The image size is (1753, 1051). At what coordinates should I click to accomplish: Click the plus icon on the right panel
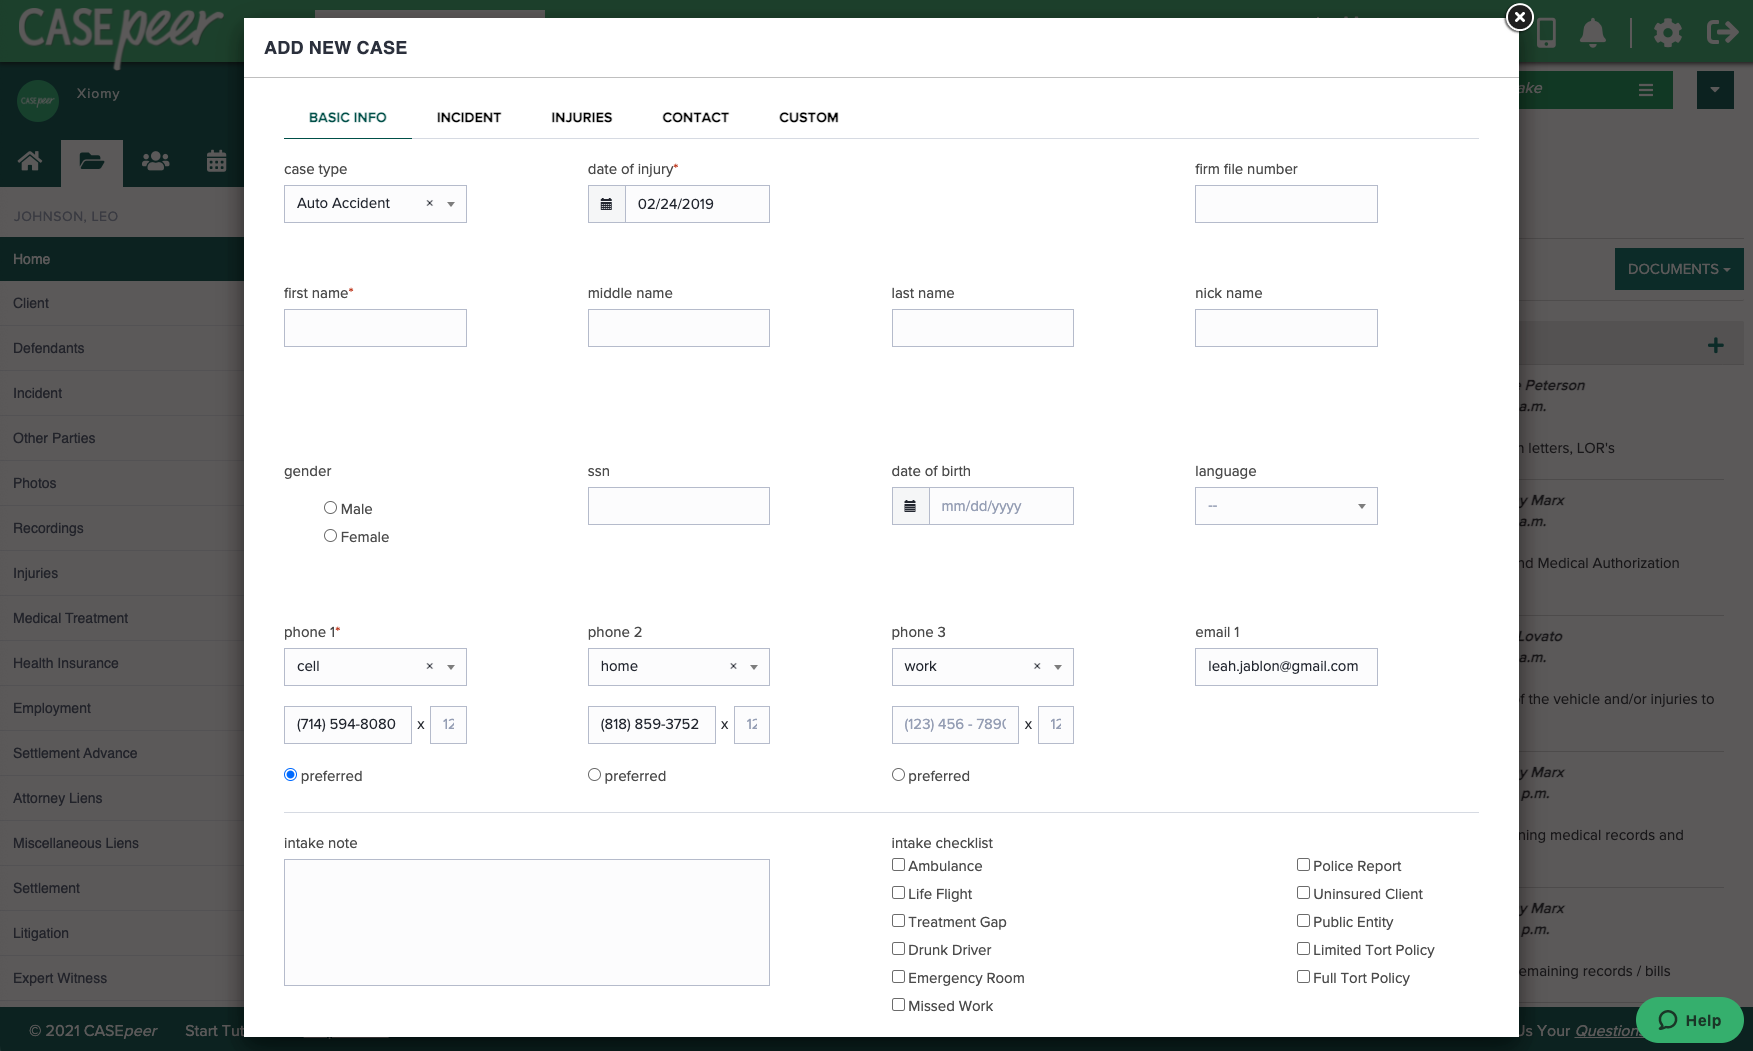pos(1715,344)
